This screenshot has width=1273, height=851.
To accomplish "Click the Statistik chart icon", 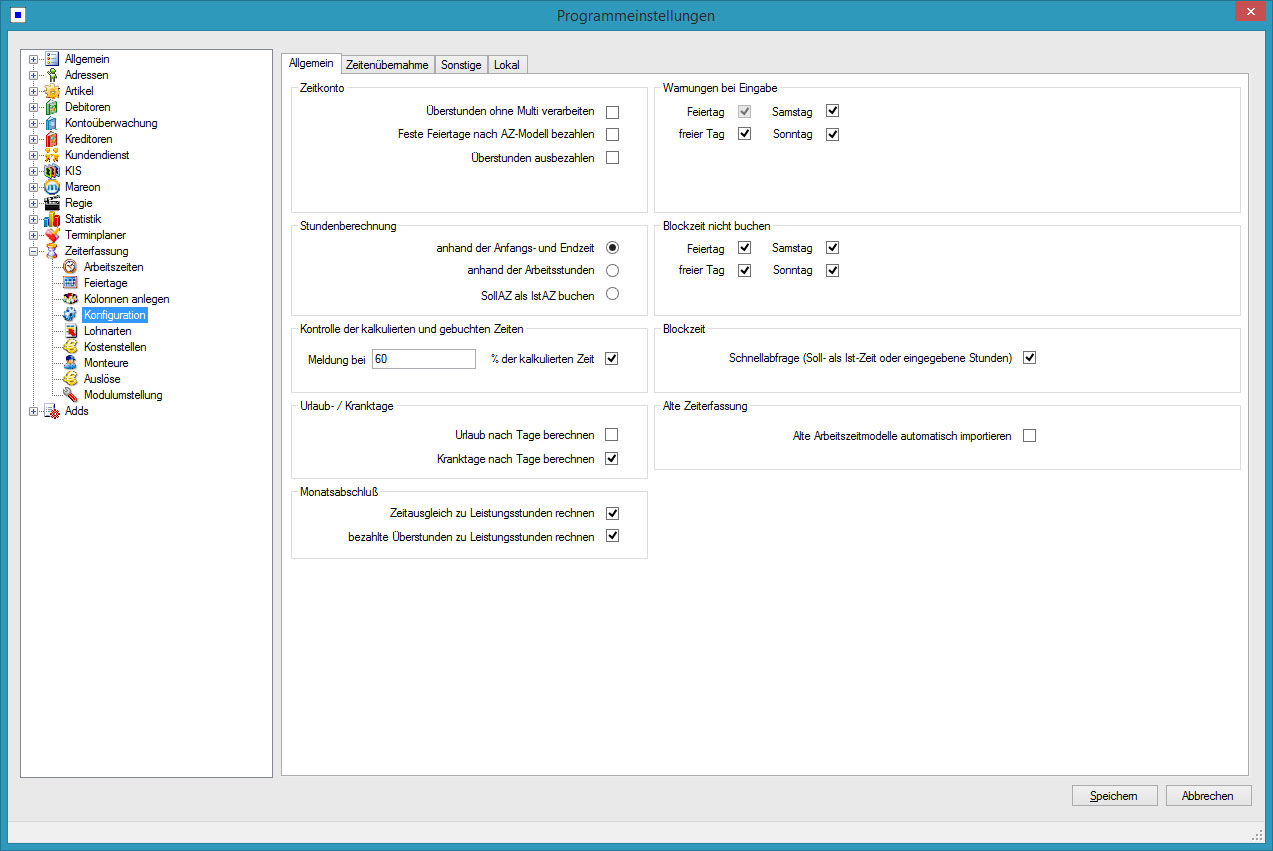I will [52, 219].
